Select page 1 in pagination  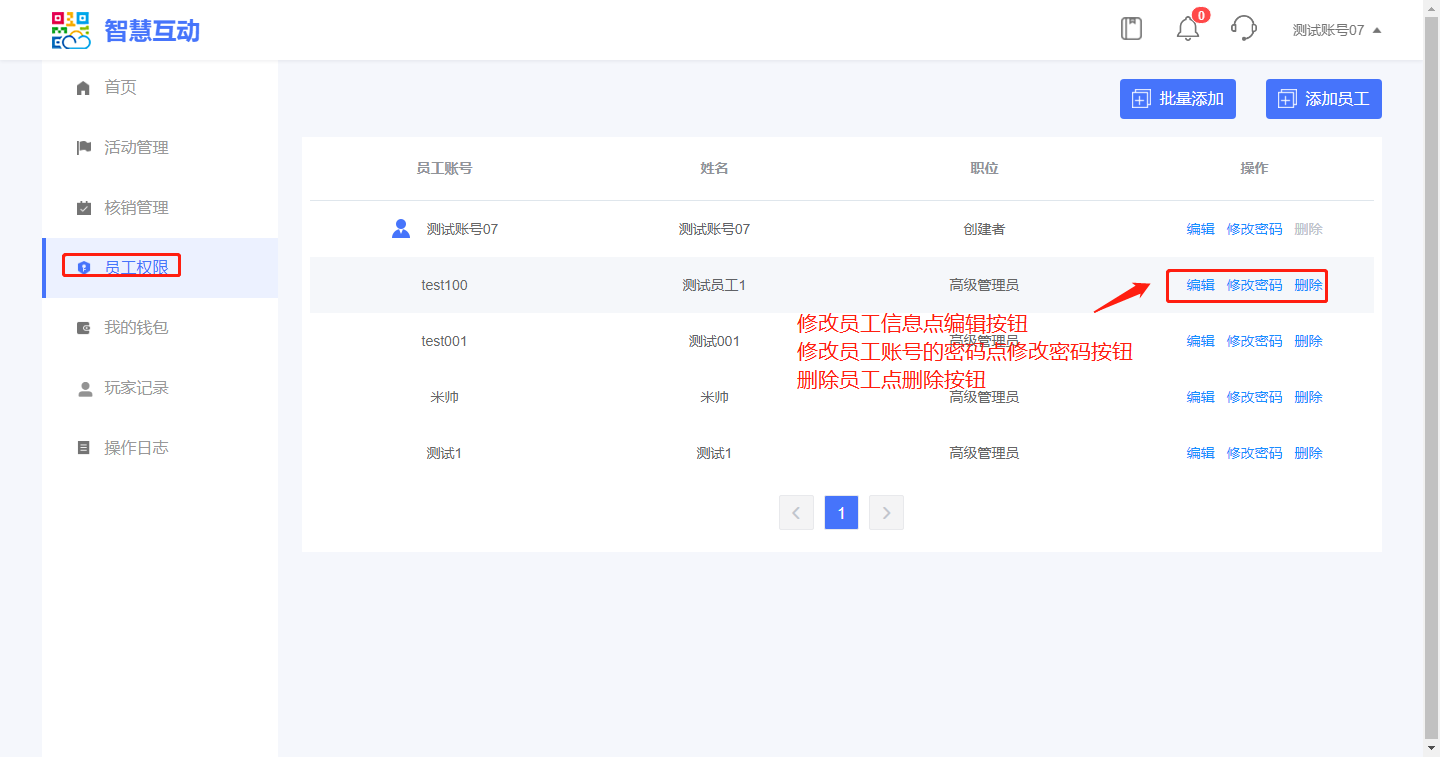pyautogui.click(x=841, y=513)
